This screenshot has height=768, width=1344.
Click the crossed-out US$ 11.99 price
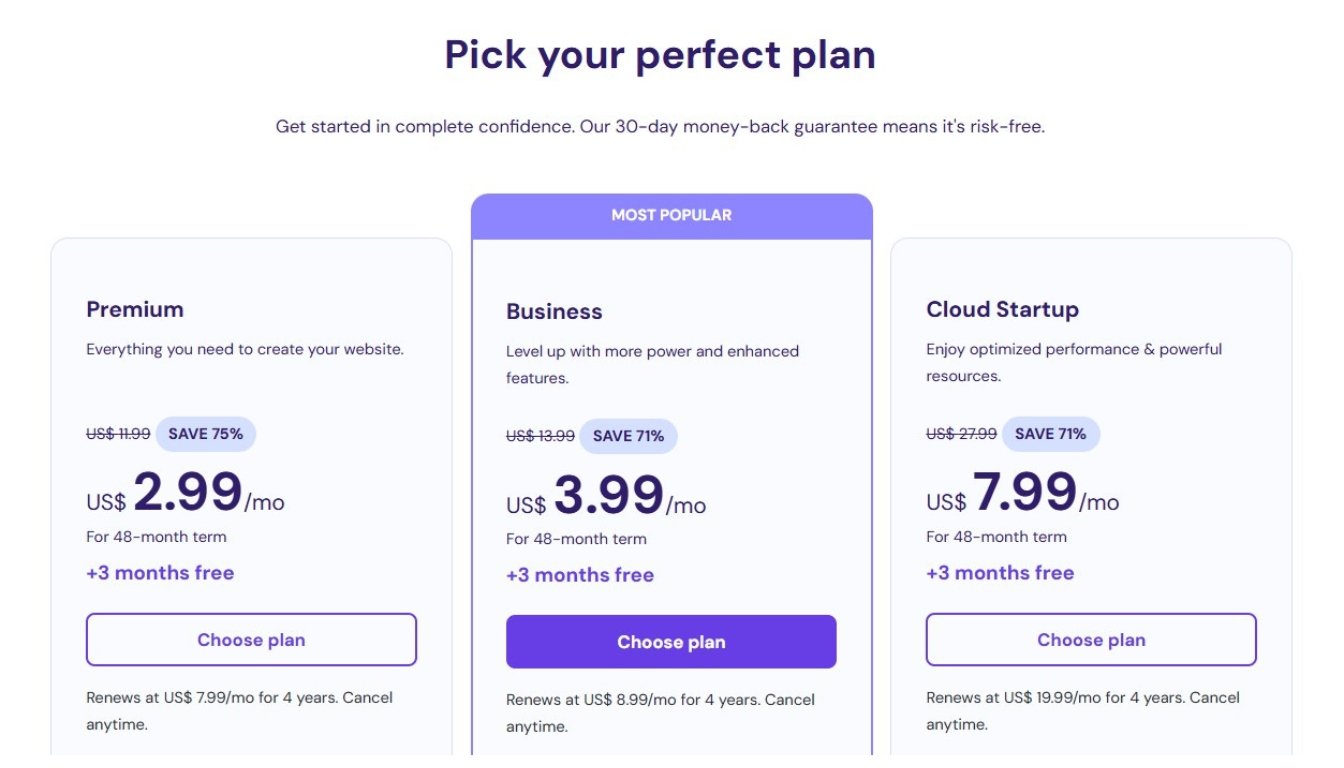[118, 434]
